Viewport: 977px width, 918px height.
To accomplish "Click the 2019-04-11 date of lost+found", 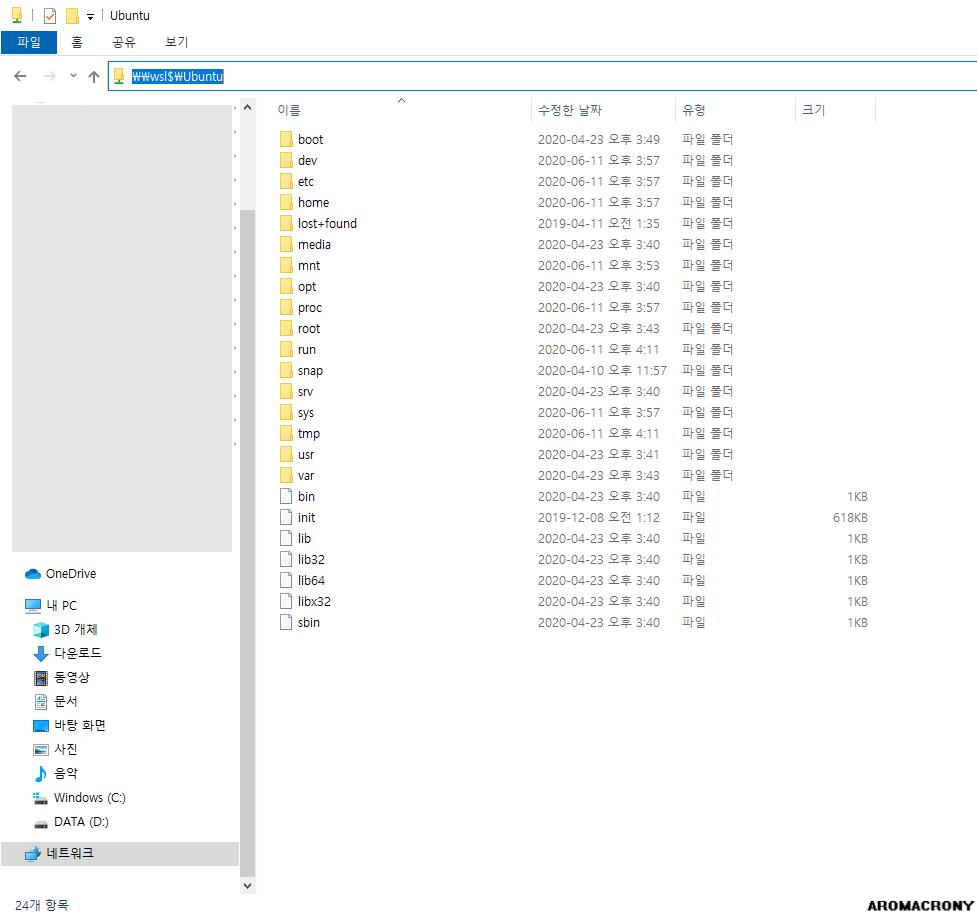I will [x=598, y=223].
